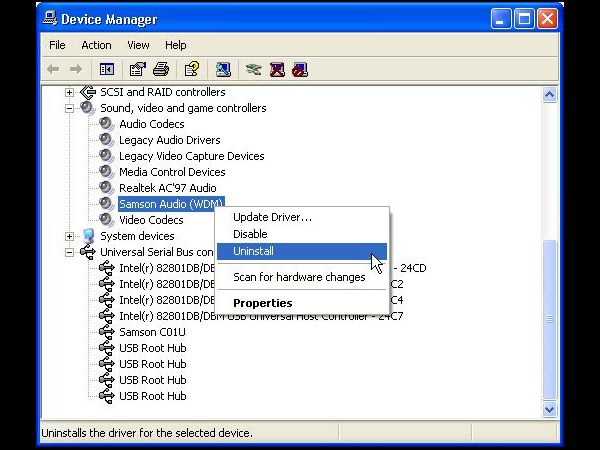This screenshot has width=600, height=450.
Task: Select Legacy Video Capture Devices entry
Action: [x=192, y=156]
